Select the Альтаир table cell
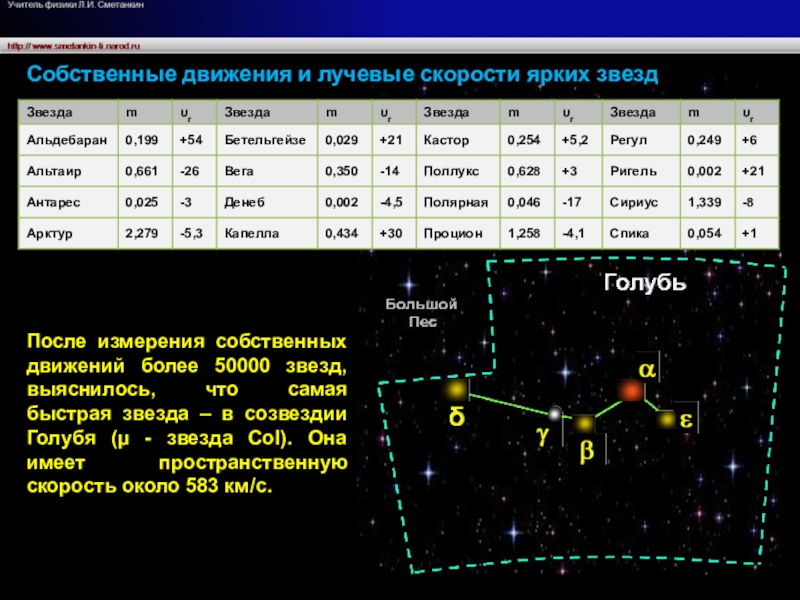800x600 pixels. [68, 171]
